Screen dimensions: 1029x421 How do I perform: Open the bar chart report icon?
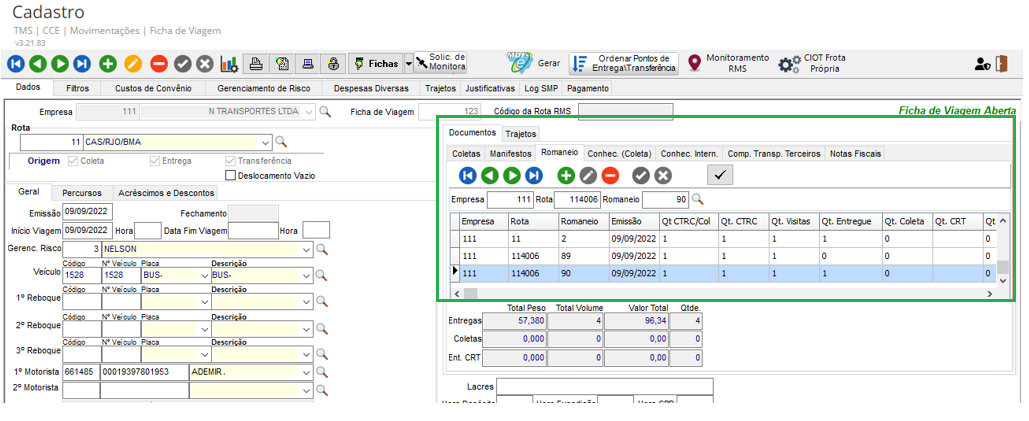tap(229, 64)
